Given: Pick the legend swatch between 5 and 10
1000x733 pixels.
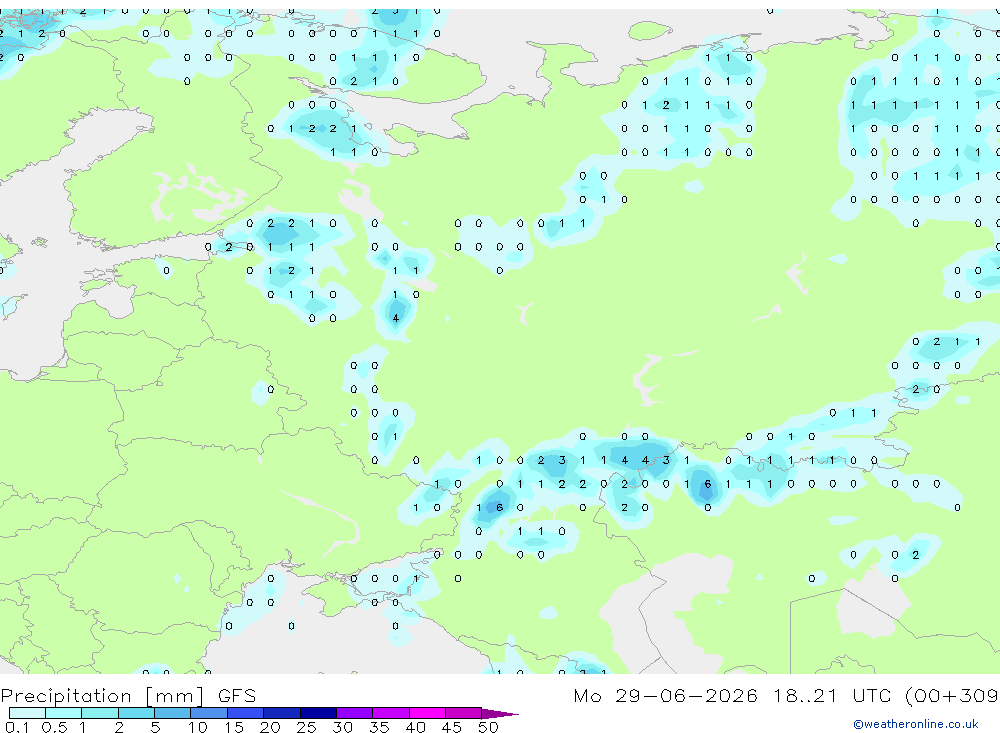Looking at the screenshot, I should pyautogui.click(x=173, y=713).
